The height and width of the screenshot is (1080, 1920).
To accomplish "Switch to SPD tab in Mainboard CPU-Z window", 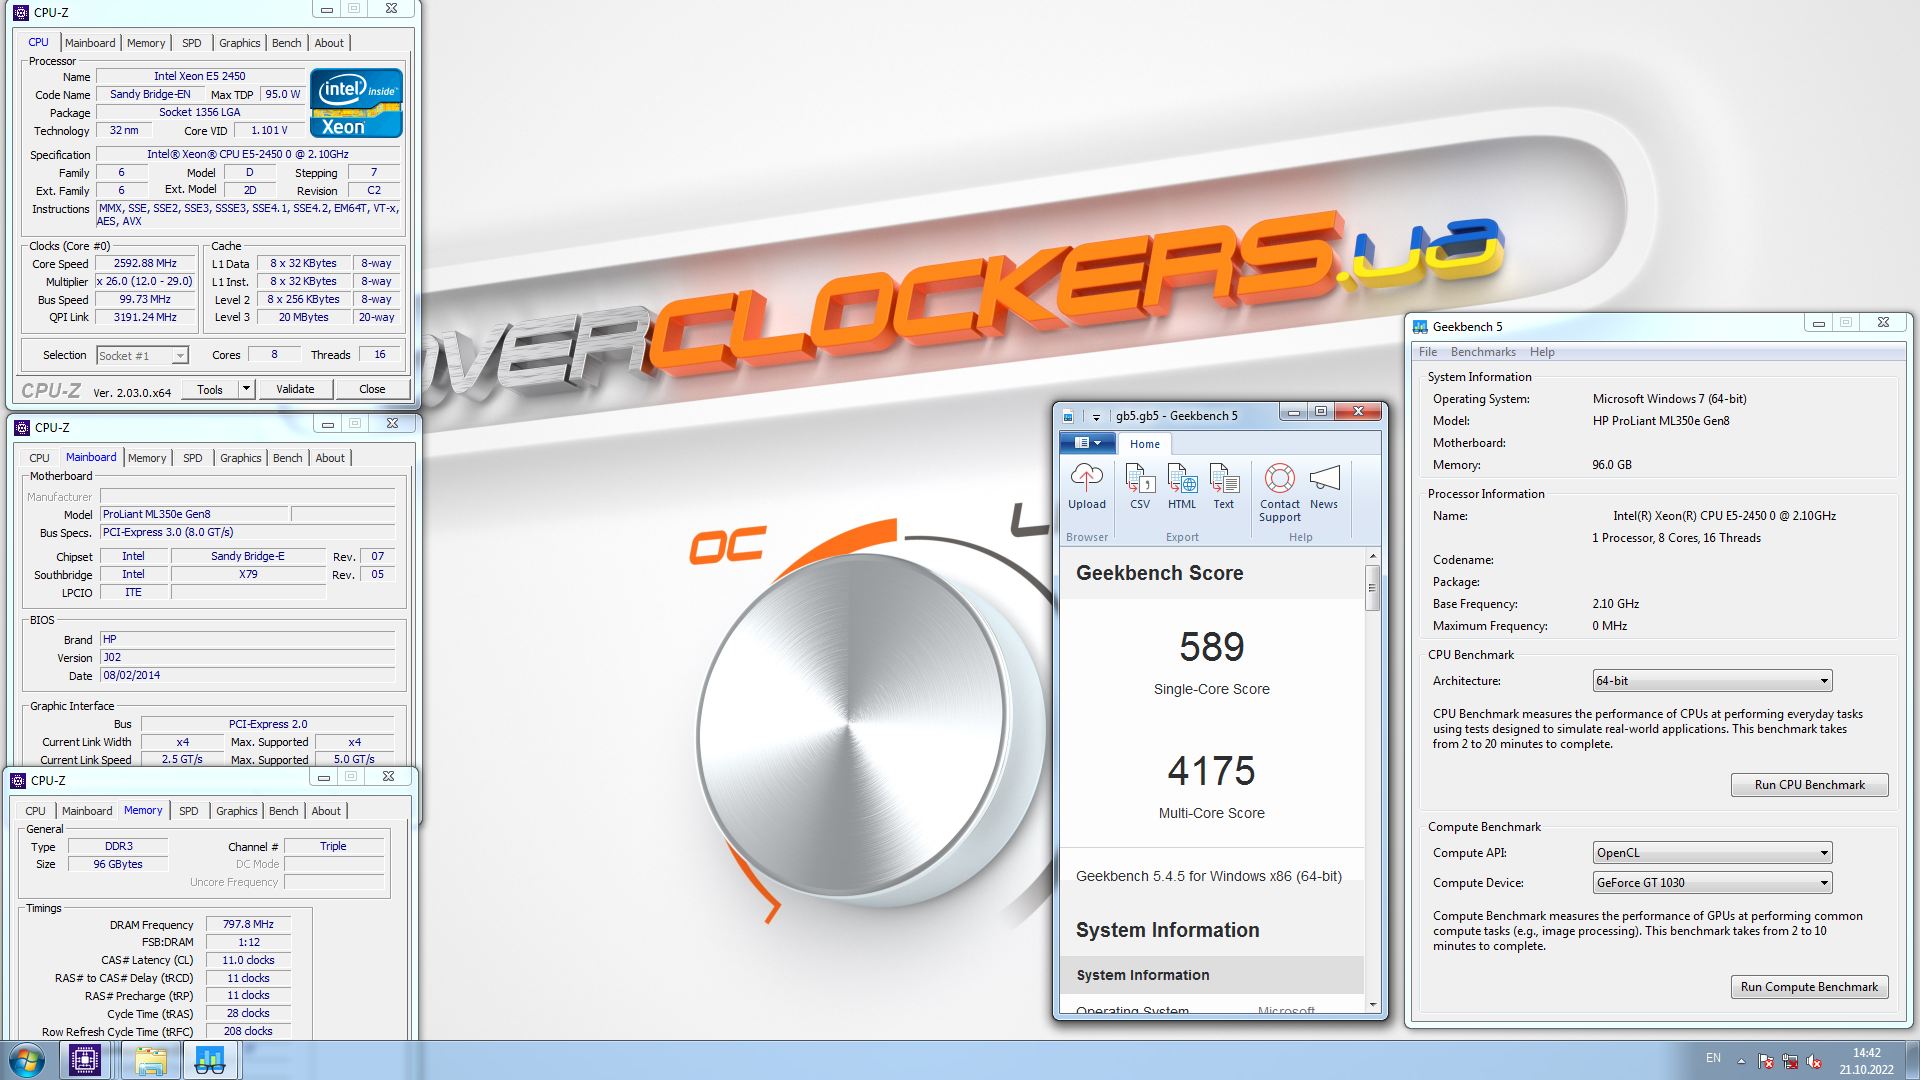I will 193,458.
